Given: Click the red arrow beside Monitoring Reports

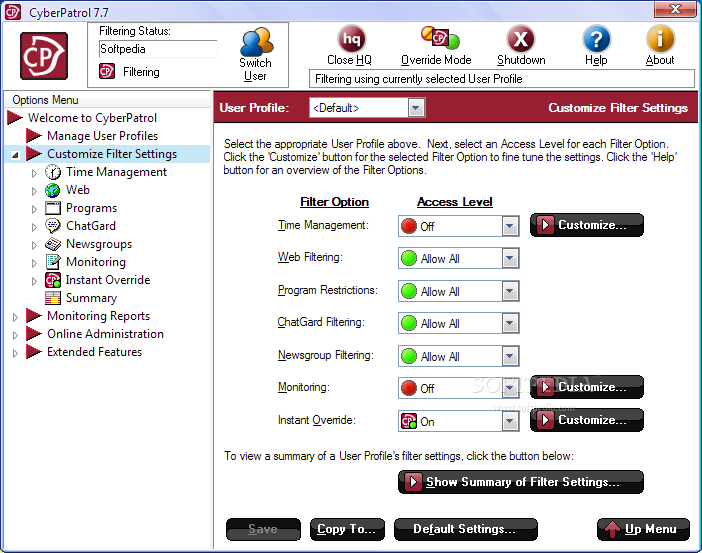Looking at the screenshot, I should (x=34, y=316).
